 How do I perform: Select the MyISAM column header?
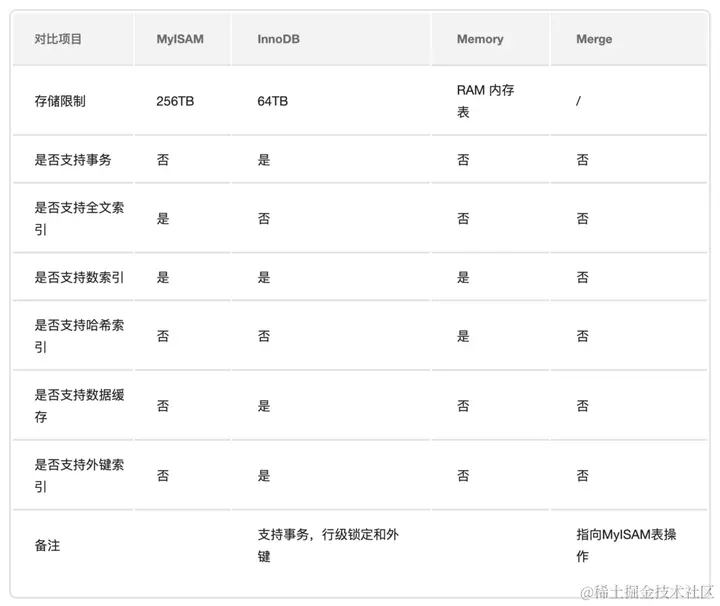pos(180,39)
